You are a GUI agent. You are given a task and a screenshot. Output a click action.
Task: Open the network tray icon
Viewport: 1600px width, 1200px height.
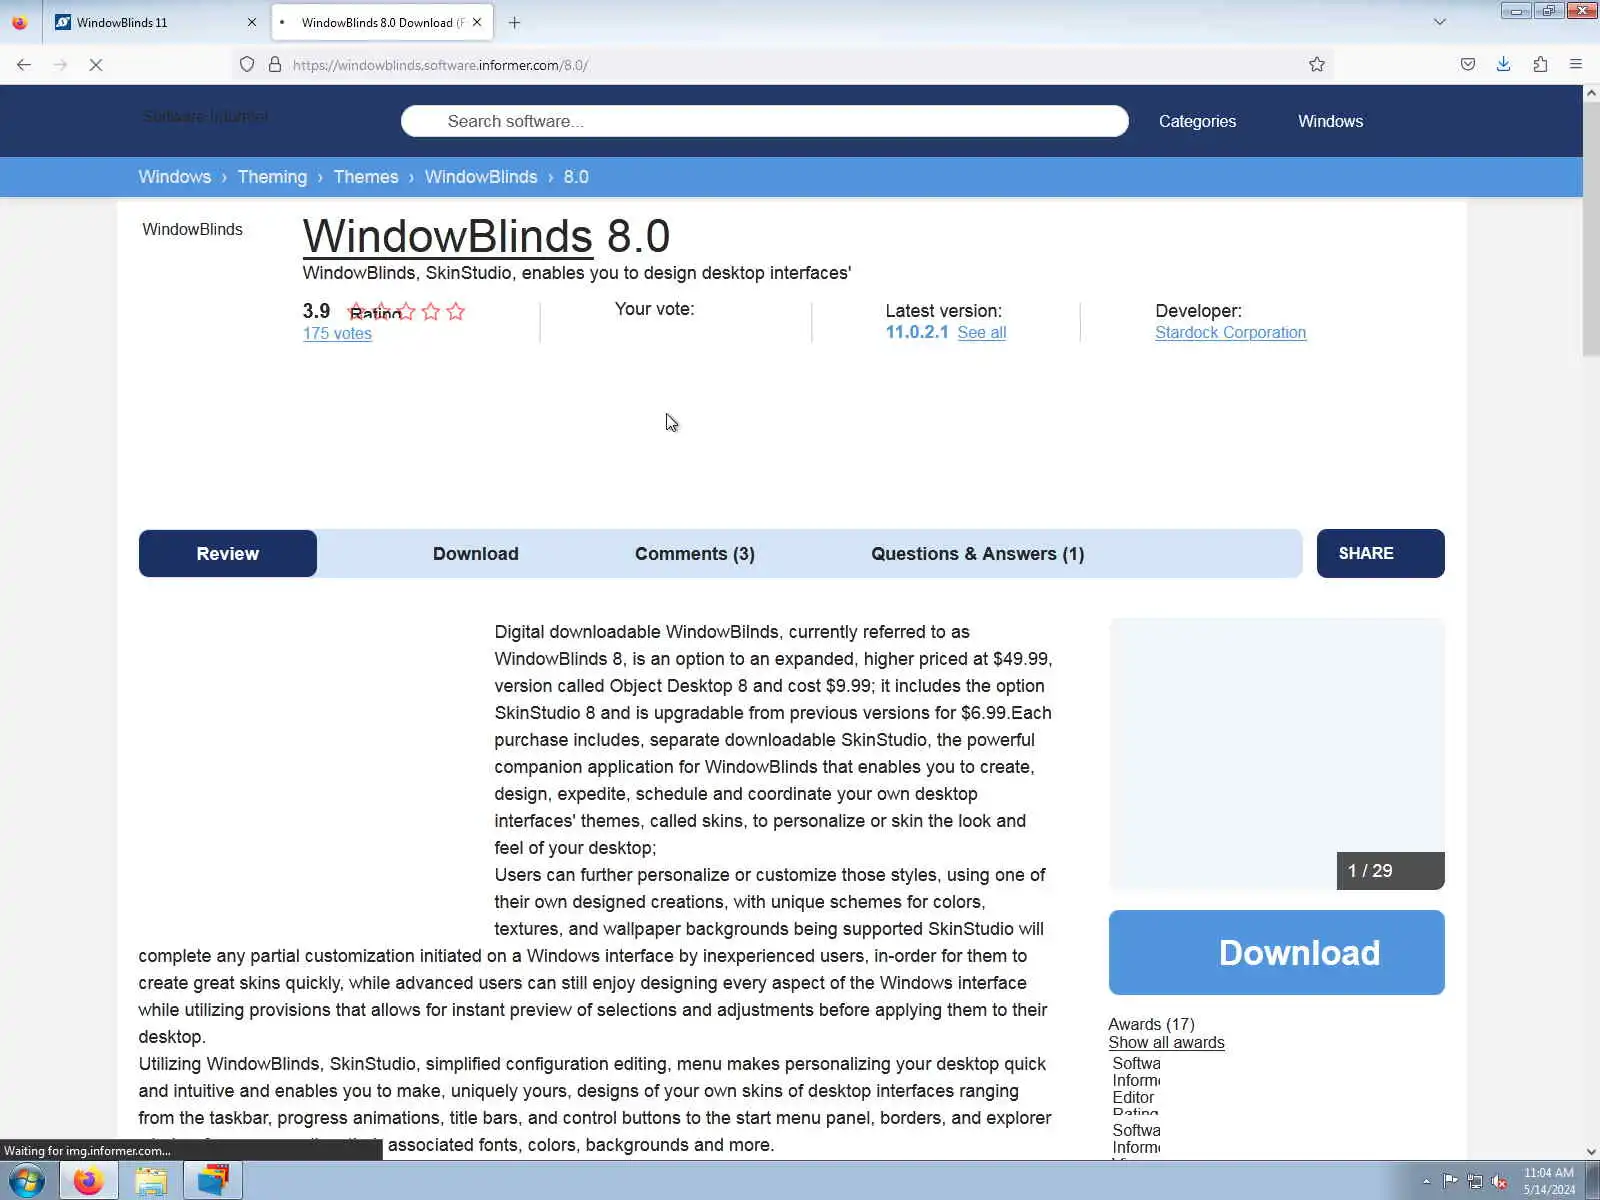[1475, 1182]
